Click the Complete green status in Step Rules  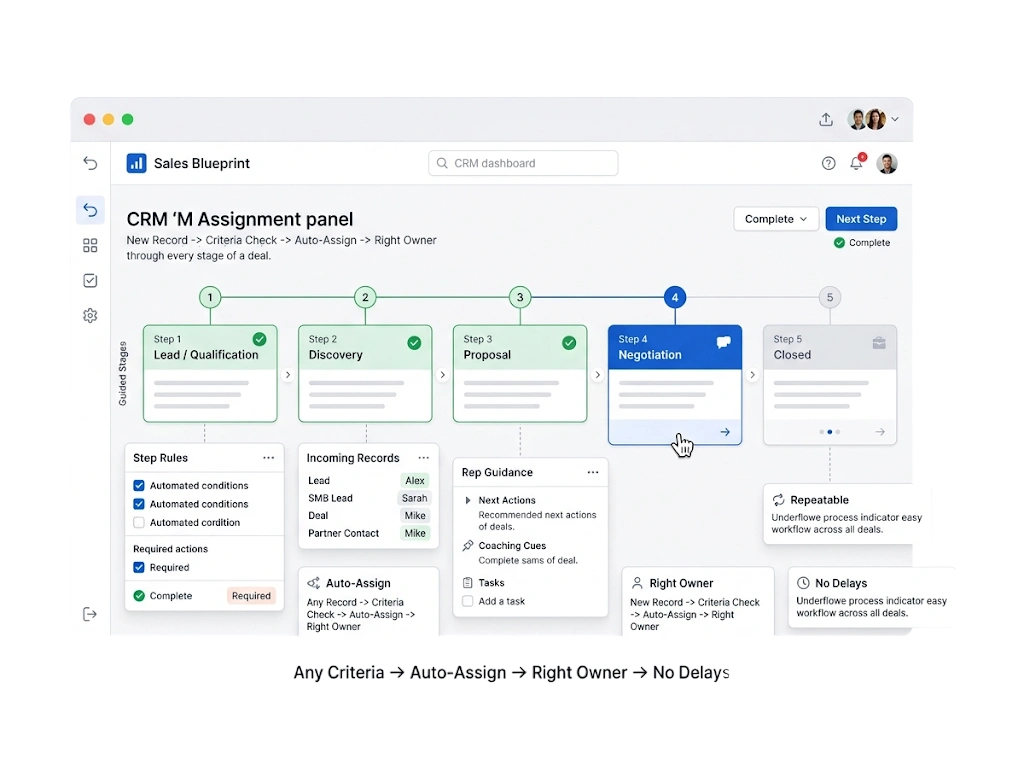(163, 596)
